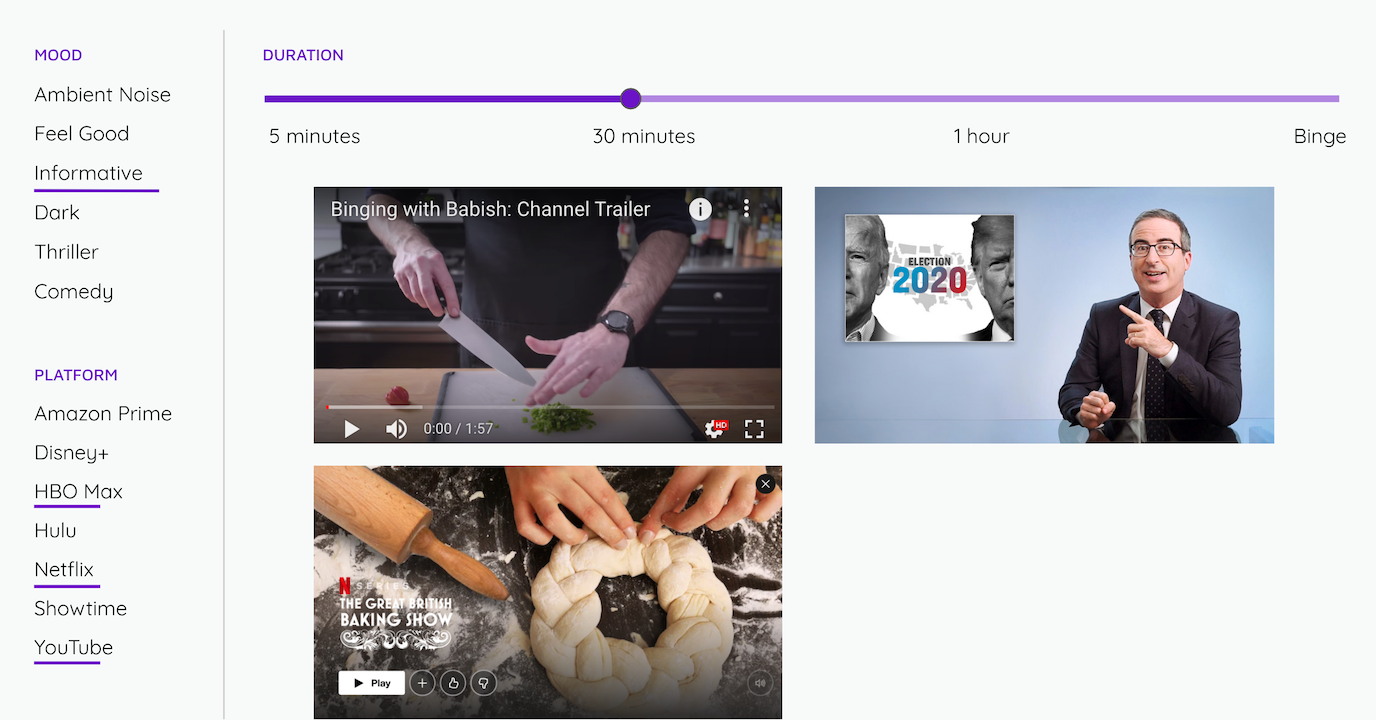Enable the Hulu platform filter
This screenshot has height=720, width=1376.
coord(55,531)
